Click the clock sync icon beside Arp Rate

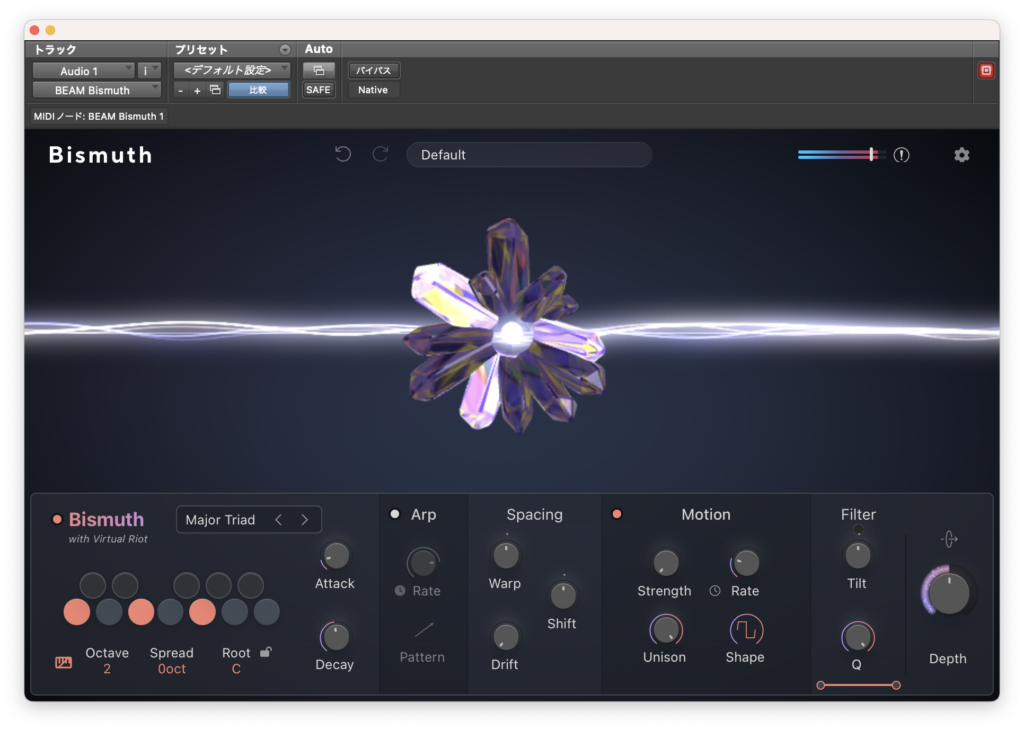click(400, 590)
